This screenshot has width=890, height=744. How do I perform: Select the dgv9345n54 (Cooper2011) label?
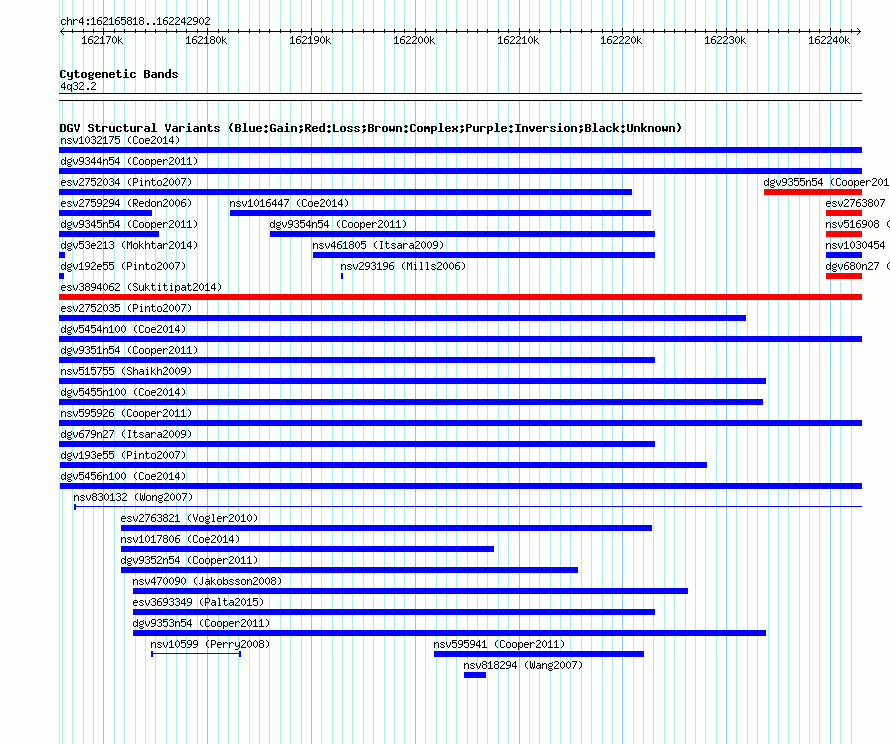129,224
